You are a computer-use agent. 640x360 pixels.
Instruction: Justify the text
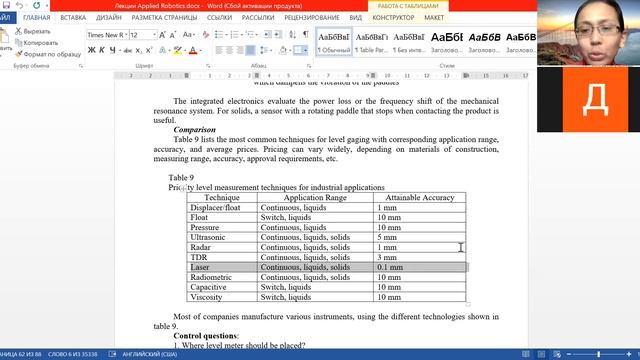(250, 50)
